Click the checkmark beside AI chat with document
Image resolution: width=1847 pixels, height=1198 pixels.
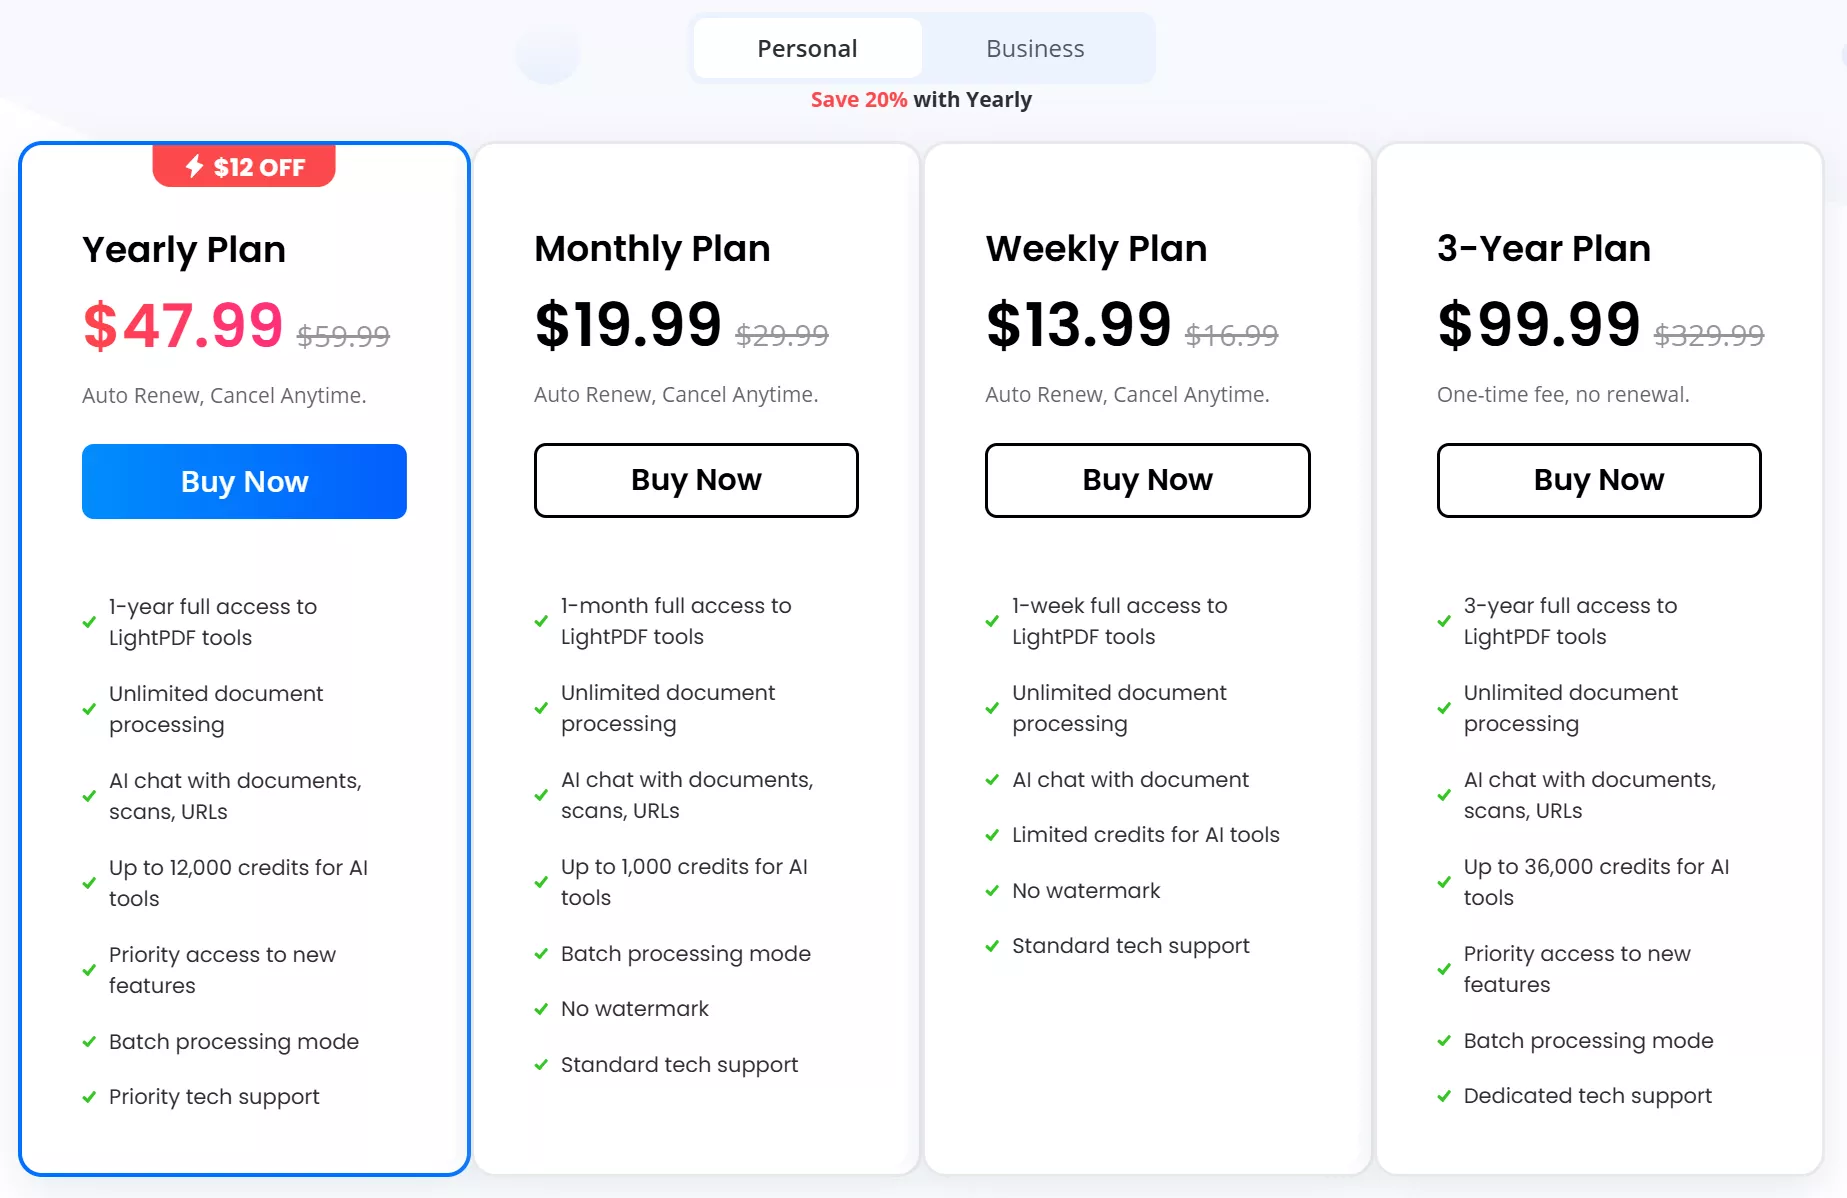[x=991, y=780]
